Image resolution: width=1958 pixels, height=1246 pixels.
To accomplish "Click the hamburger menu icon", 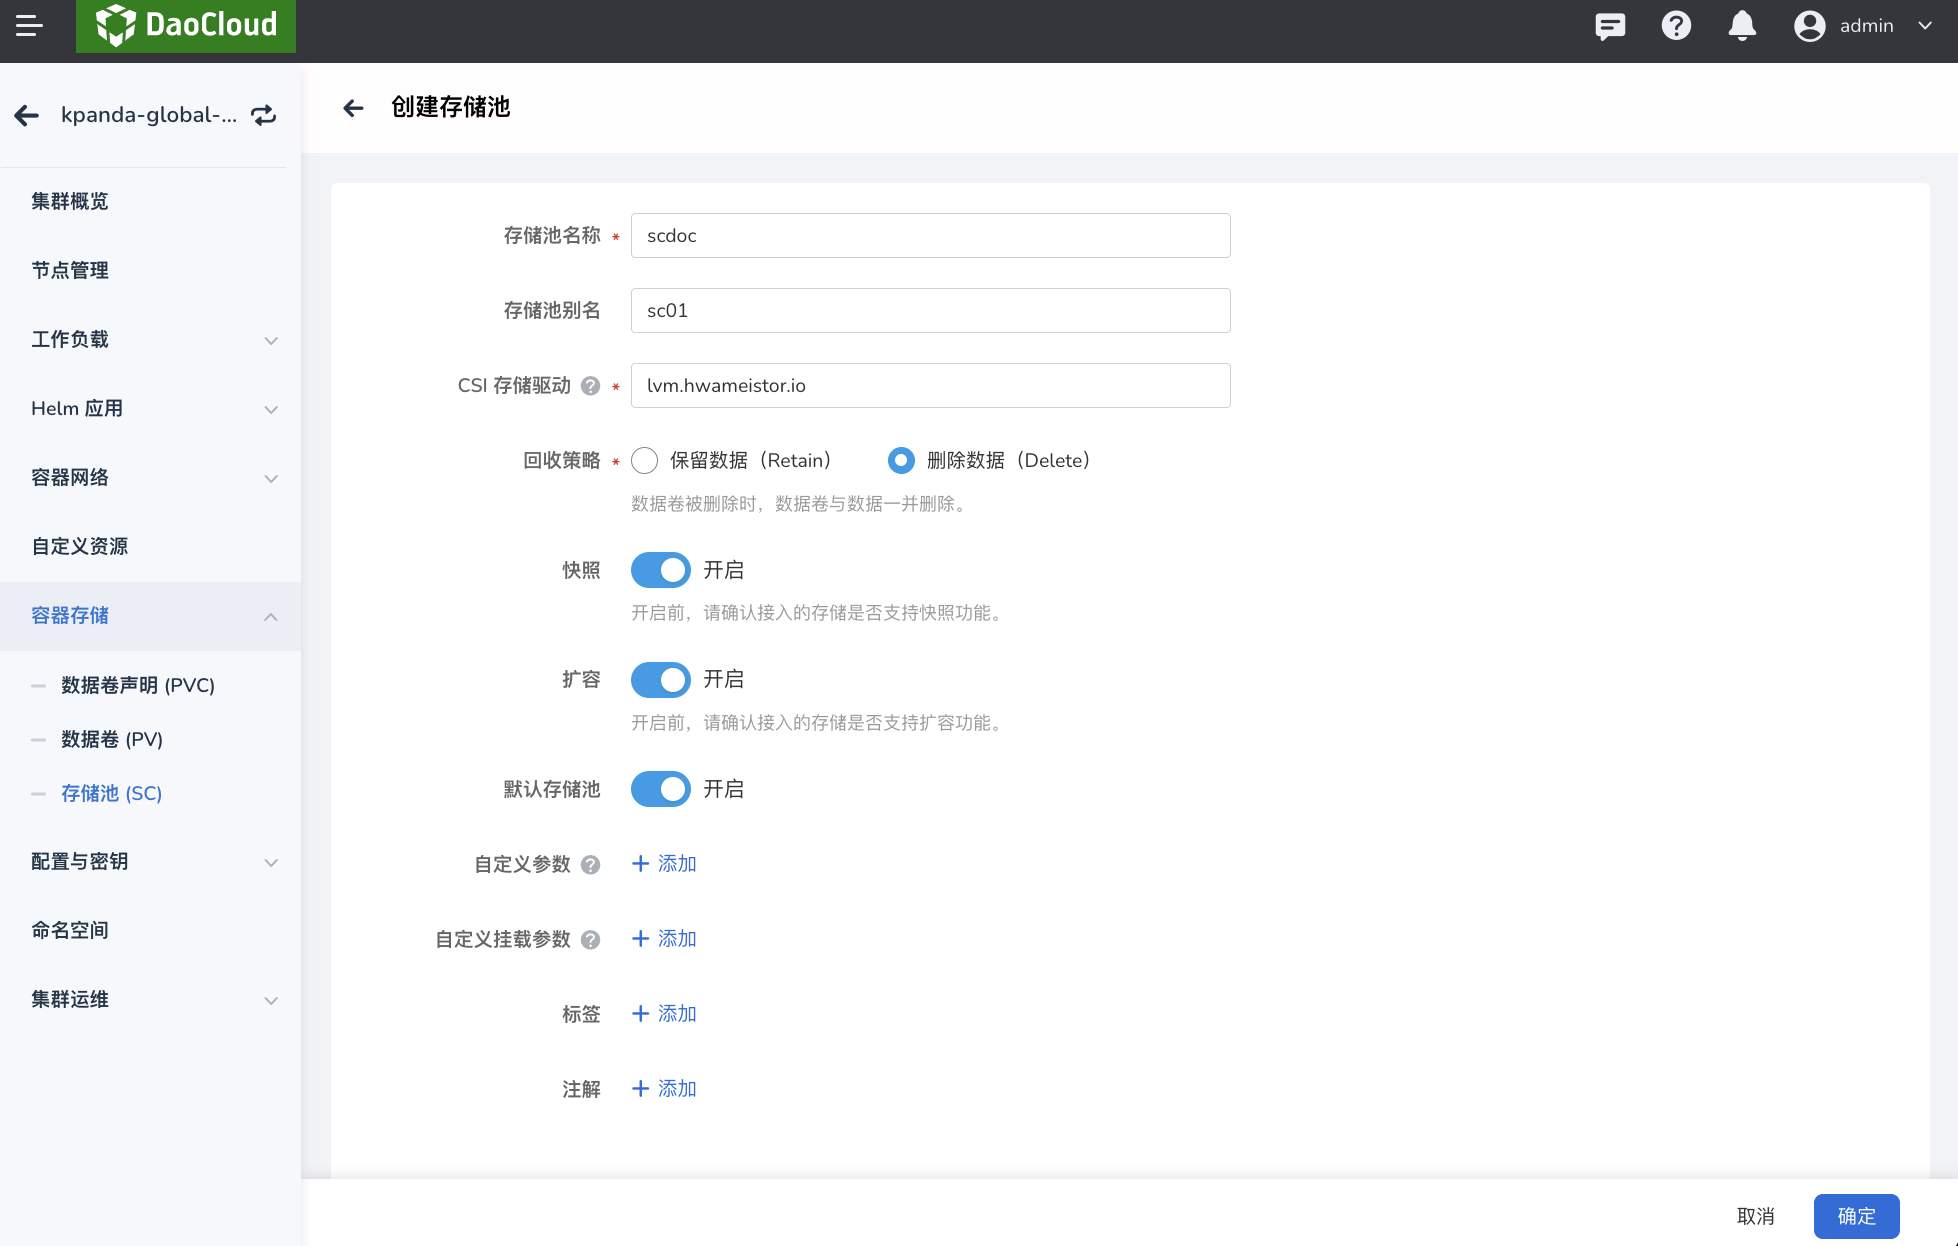I will [x=29, y=26].
